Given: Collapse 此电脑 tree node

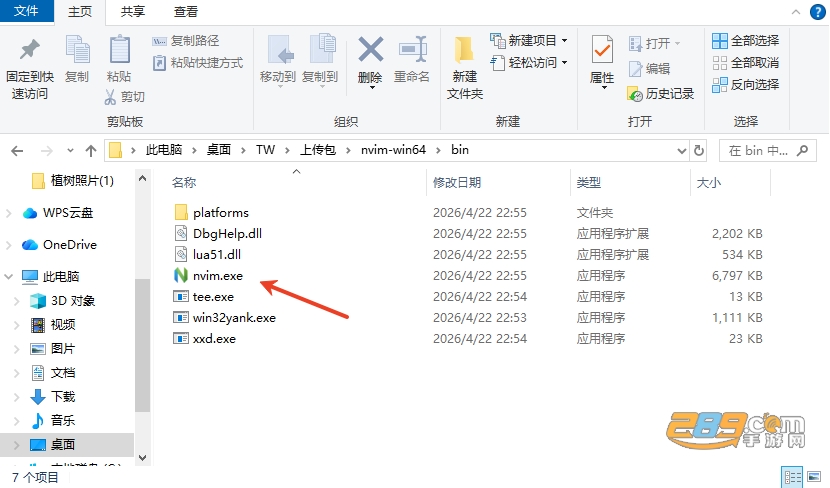Looking at the screenshot, I should point(8,277).
